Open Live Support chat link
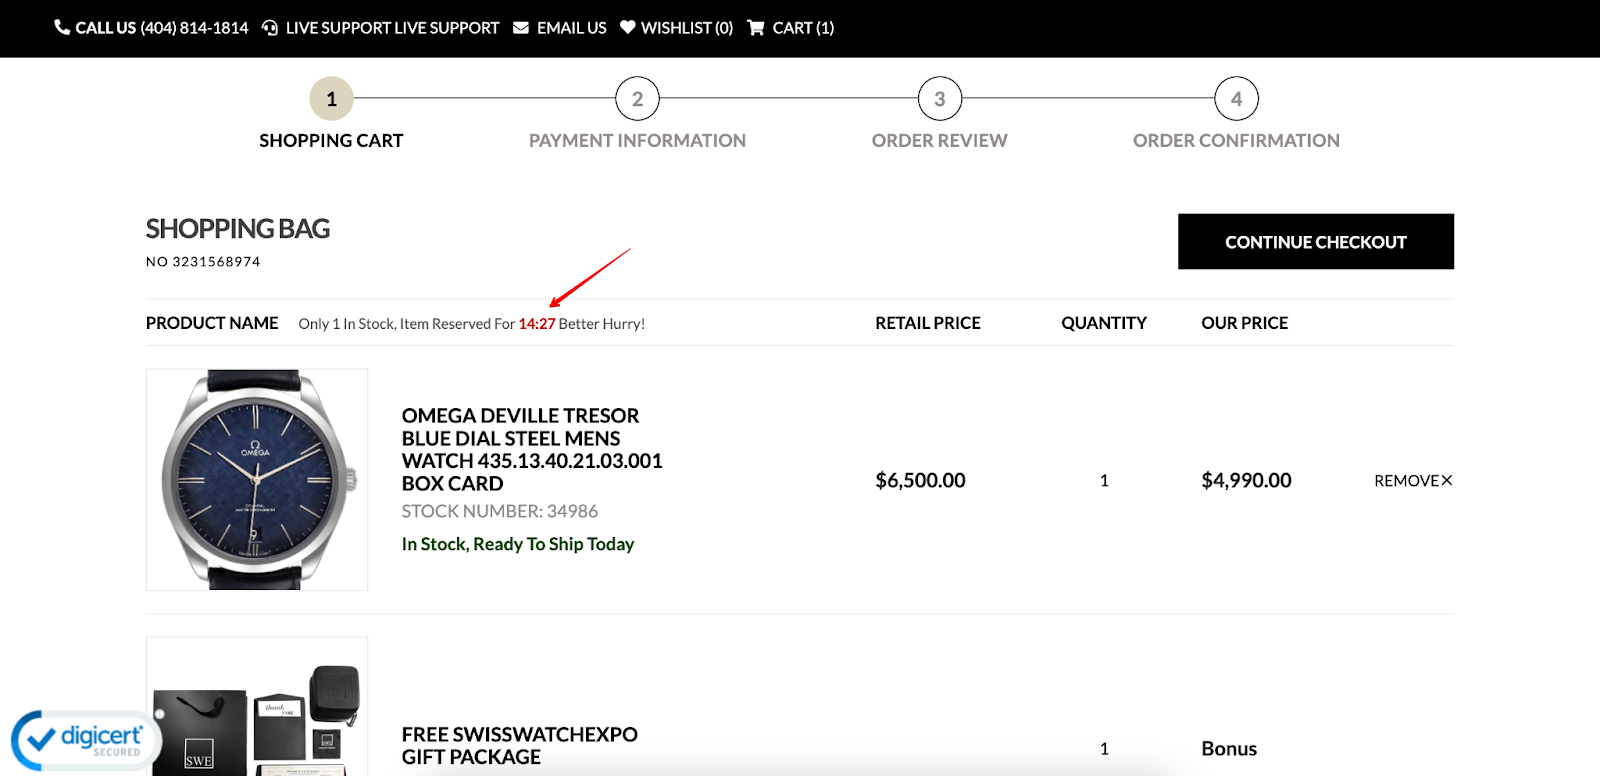This screenshot has height=776, width=1600. 392,28
